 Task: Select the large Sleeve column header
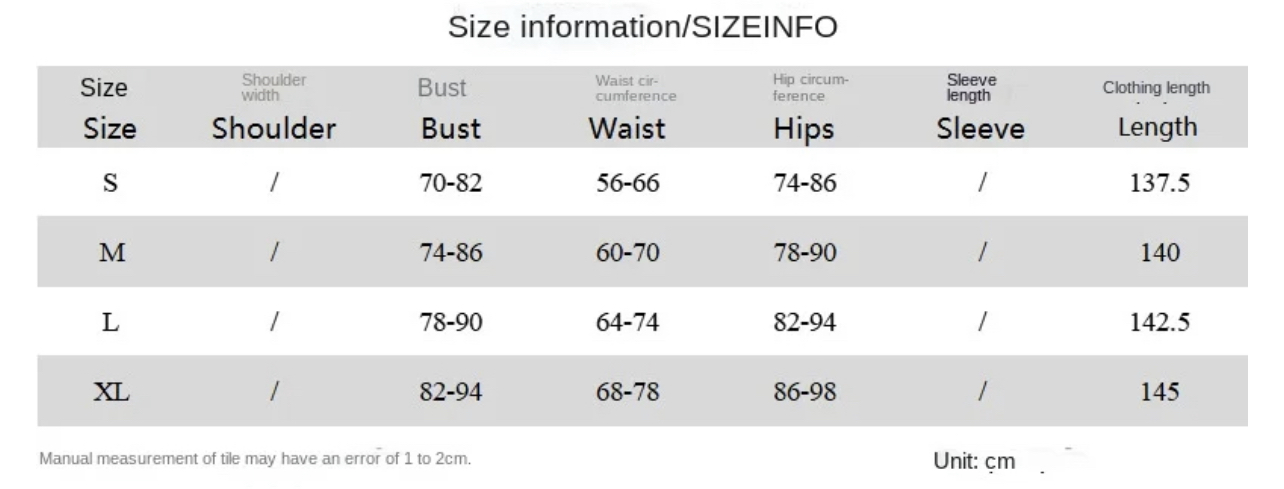(980, 129)
